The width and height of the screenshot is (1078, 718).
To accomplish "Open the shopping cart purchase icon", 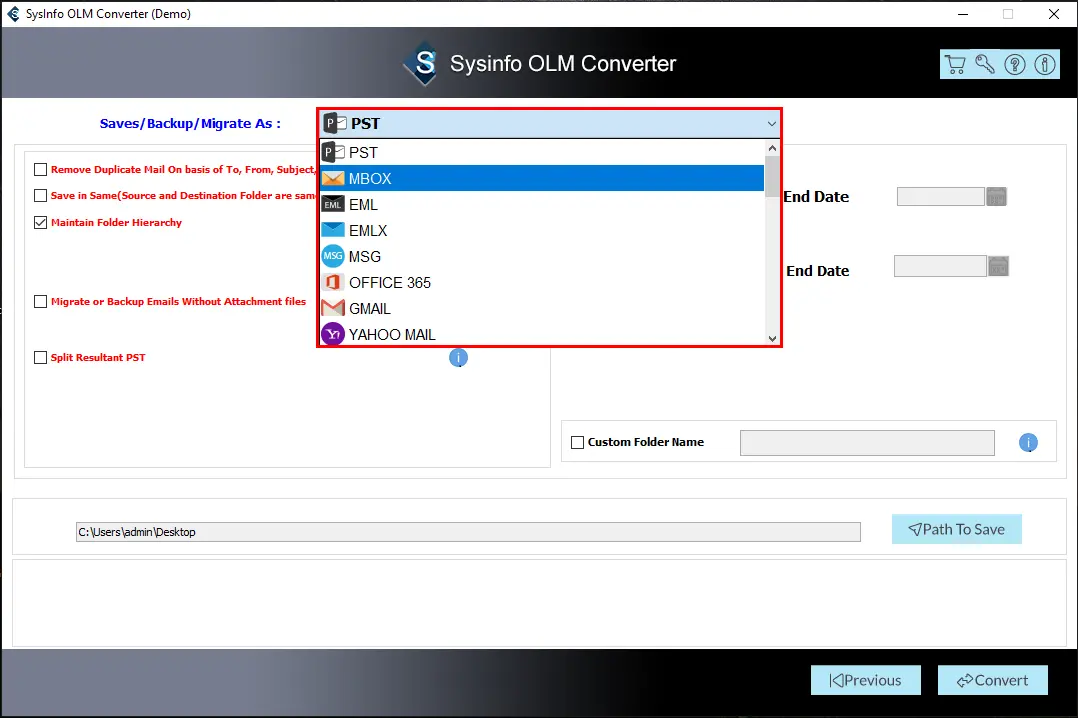I will click(x=955, y=65).
